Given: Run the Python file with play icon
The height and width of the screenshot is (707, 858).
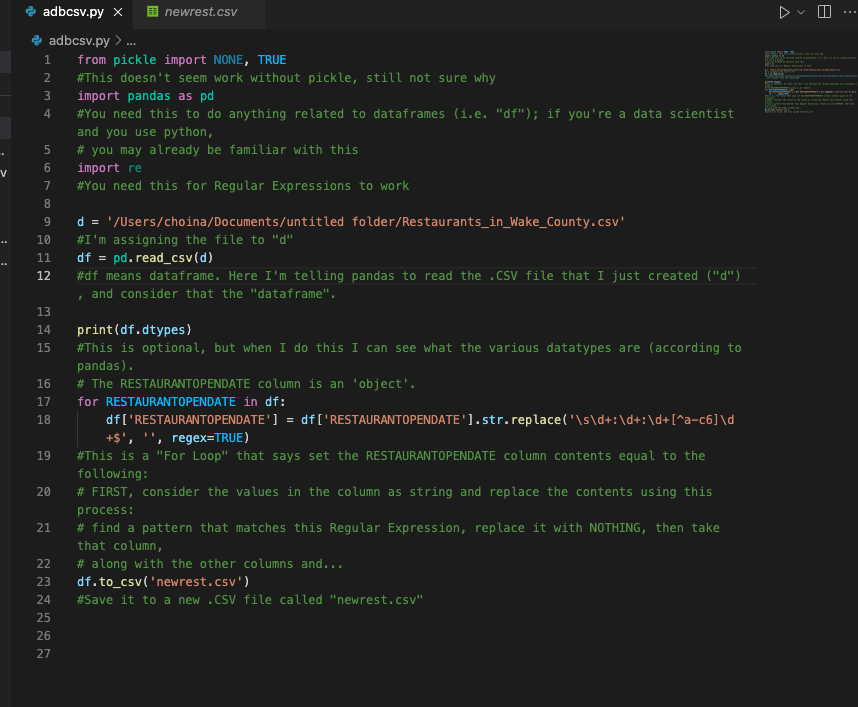Looking at the screenshot, I should (x=784, y=12).
